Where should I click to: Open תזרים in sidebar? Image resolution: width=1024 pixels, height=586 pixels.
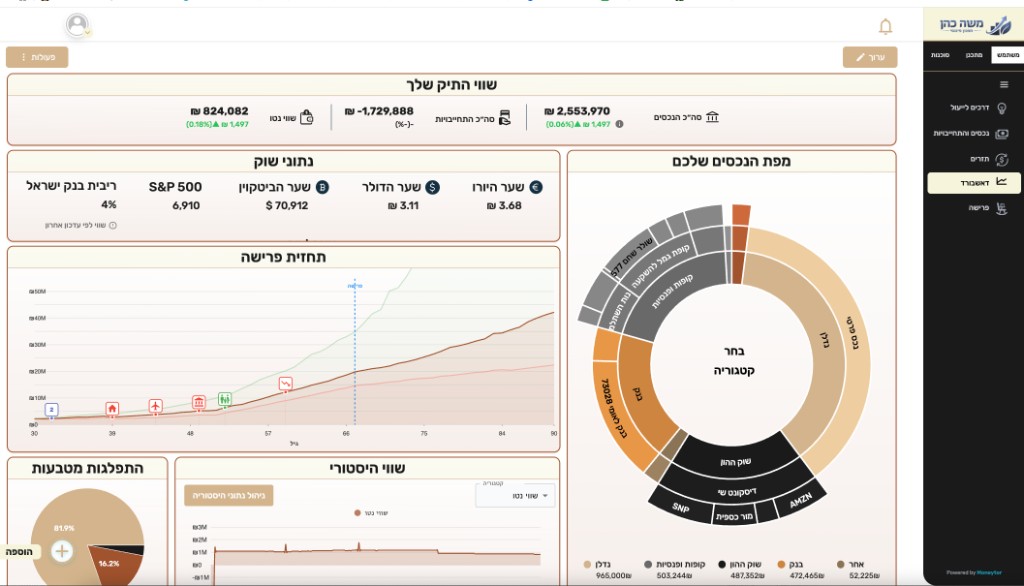[x=988, y=159]
